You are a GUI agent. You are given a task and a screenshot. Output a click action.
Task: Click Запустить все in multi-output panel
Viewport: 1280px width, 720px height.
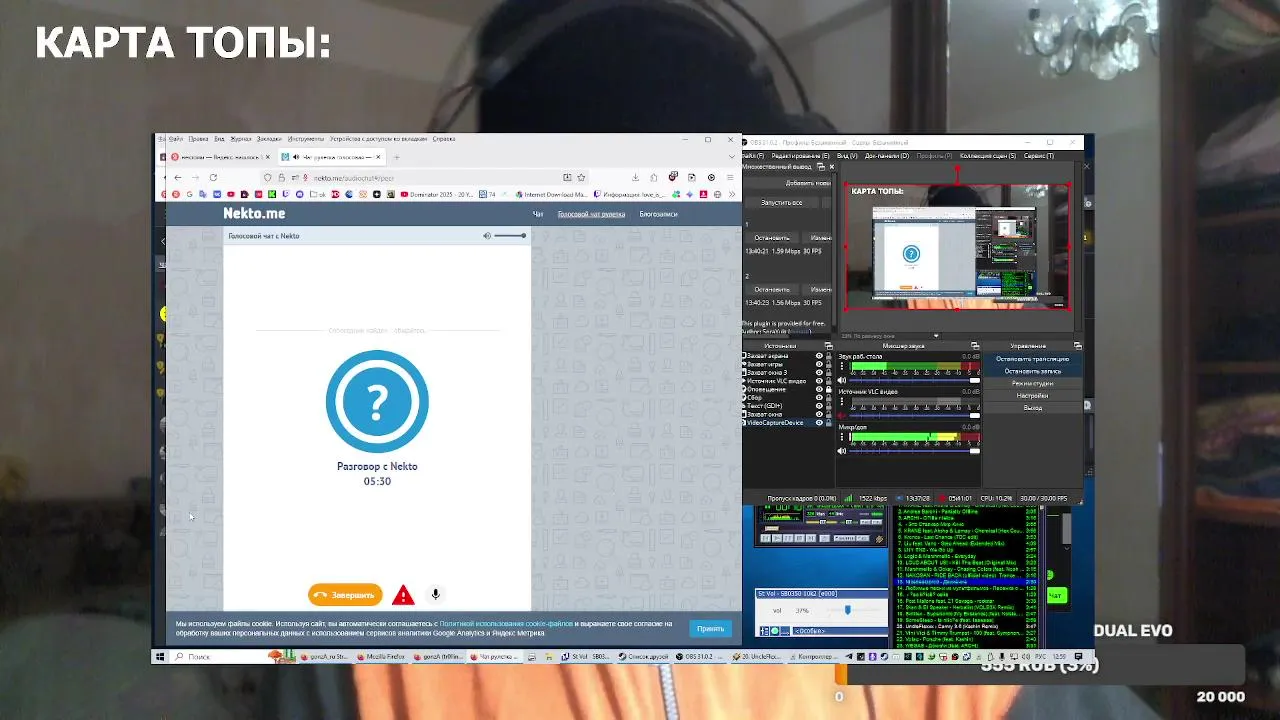(x=781, y=202)
